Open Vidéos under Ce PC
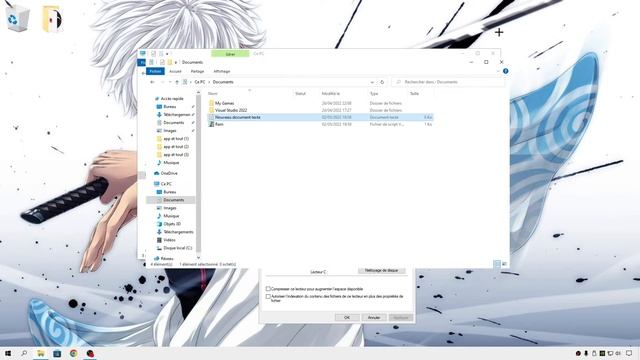640x360 pixels. coord(169,240)
